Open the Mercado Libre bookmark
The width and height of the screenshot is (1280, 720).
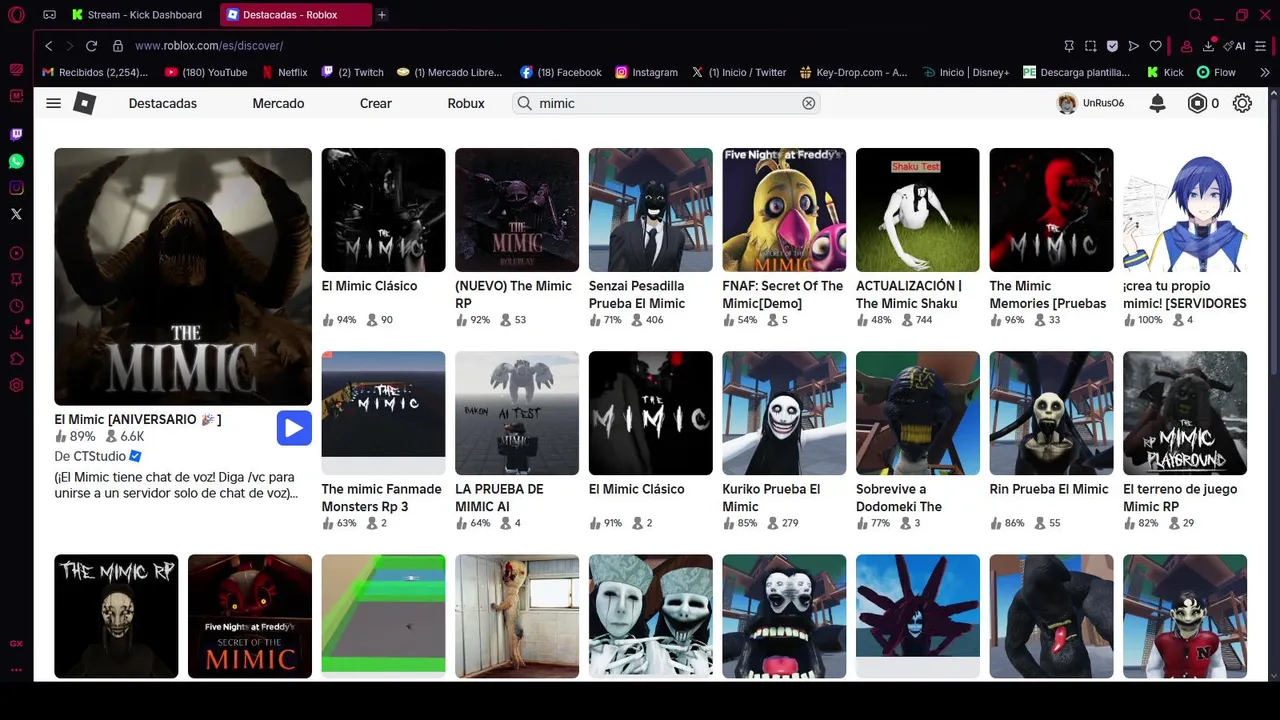449,72
